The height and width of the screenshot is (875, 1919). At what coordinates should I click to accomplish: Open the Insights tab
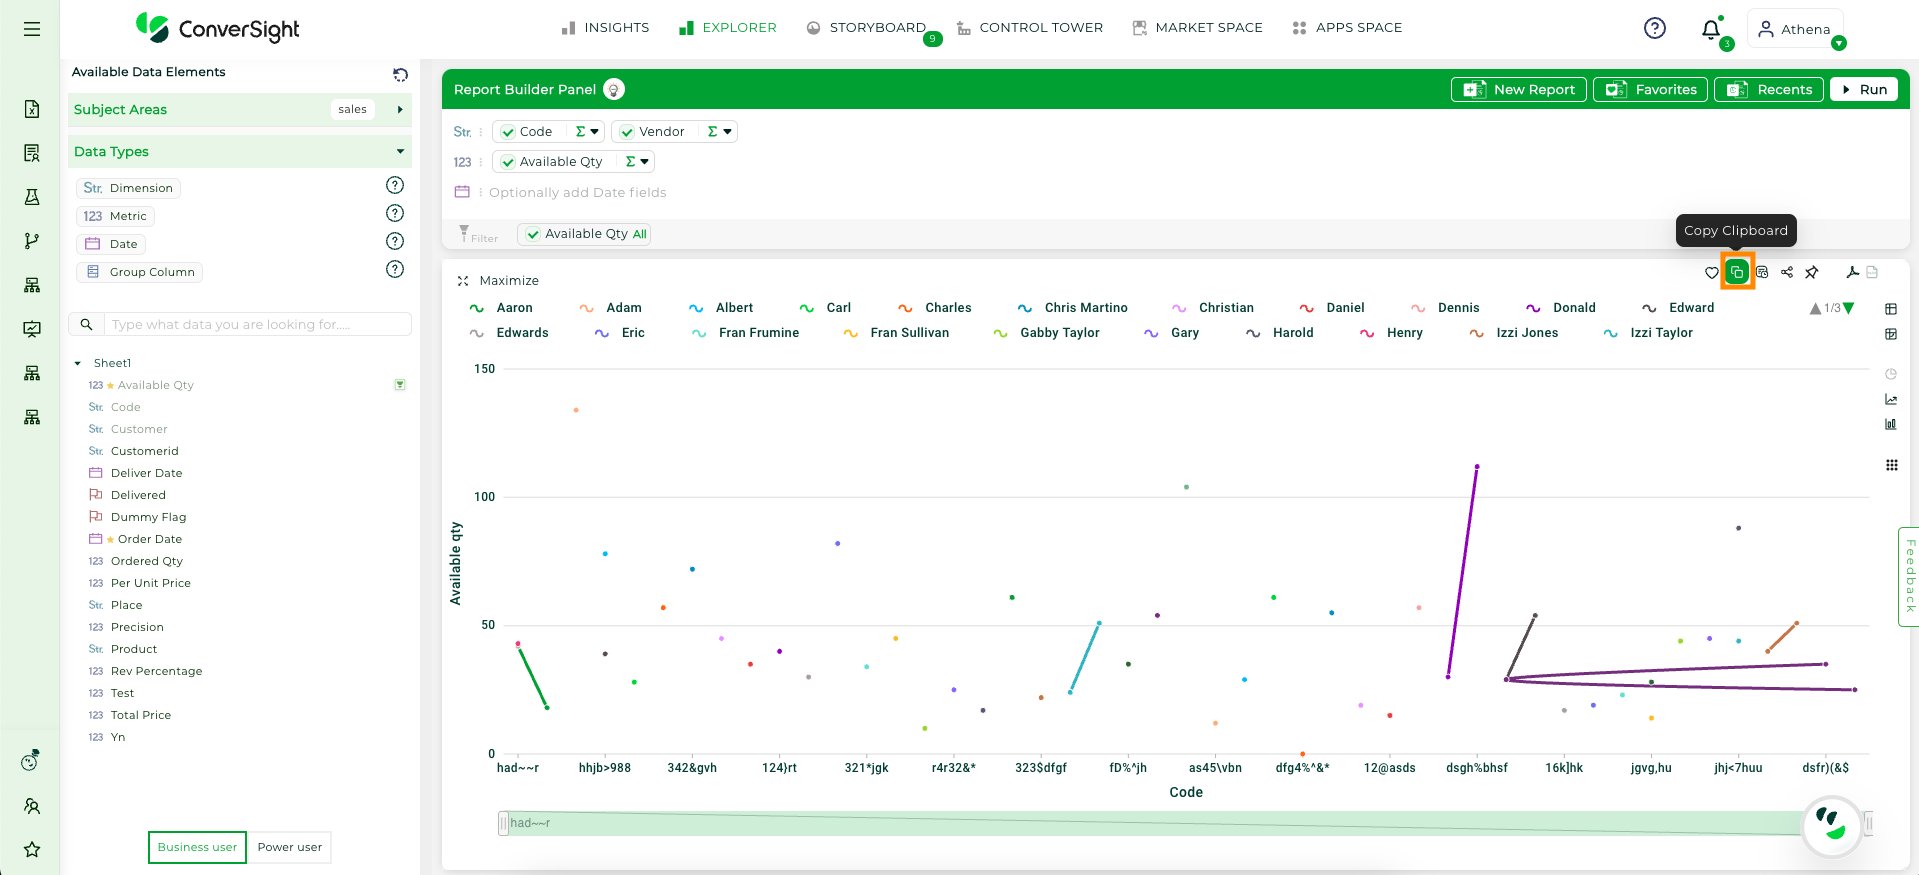click(606, 28)
